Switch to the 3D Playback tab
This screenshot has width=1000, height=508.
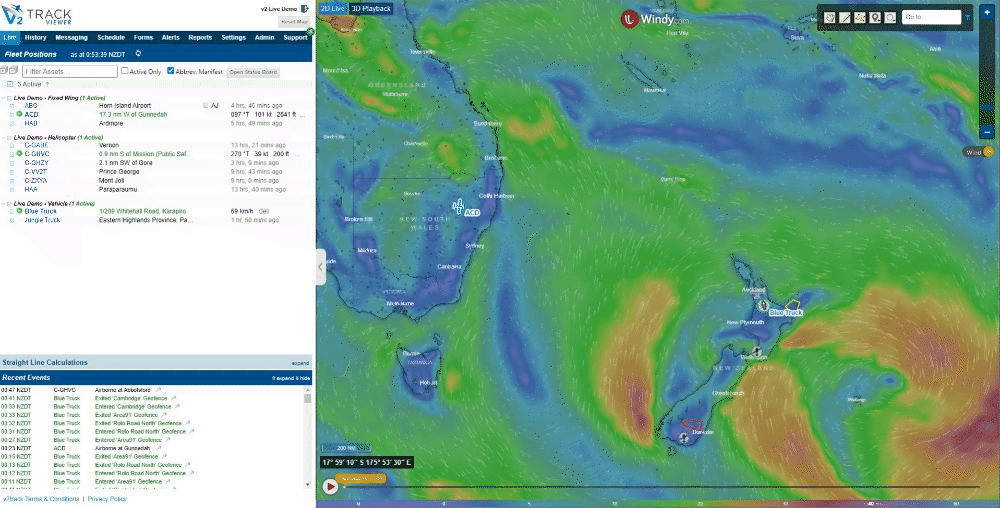tap(371, 8)
